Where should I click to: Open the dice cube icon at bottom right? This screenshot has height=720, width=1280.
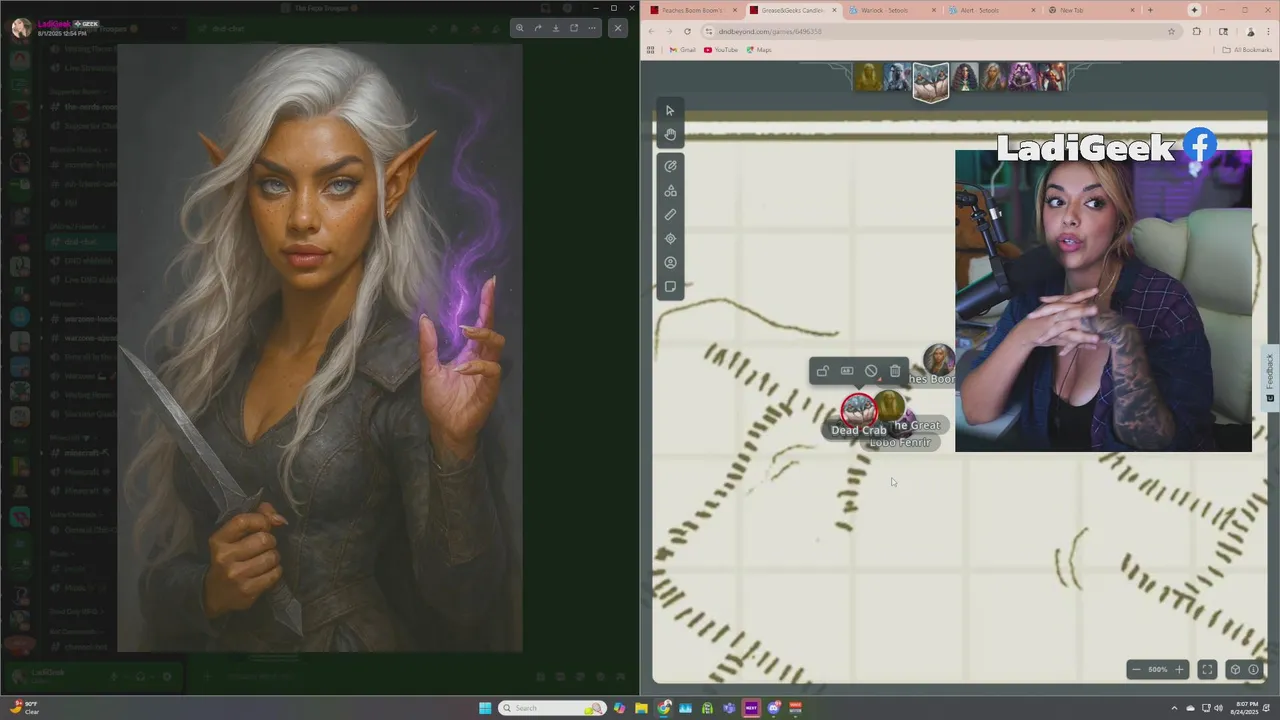point(1235,669)
